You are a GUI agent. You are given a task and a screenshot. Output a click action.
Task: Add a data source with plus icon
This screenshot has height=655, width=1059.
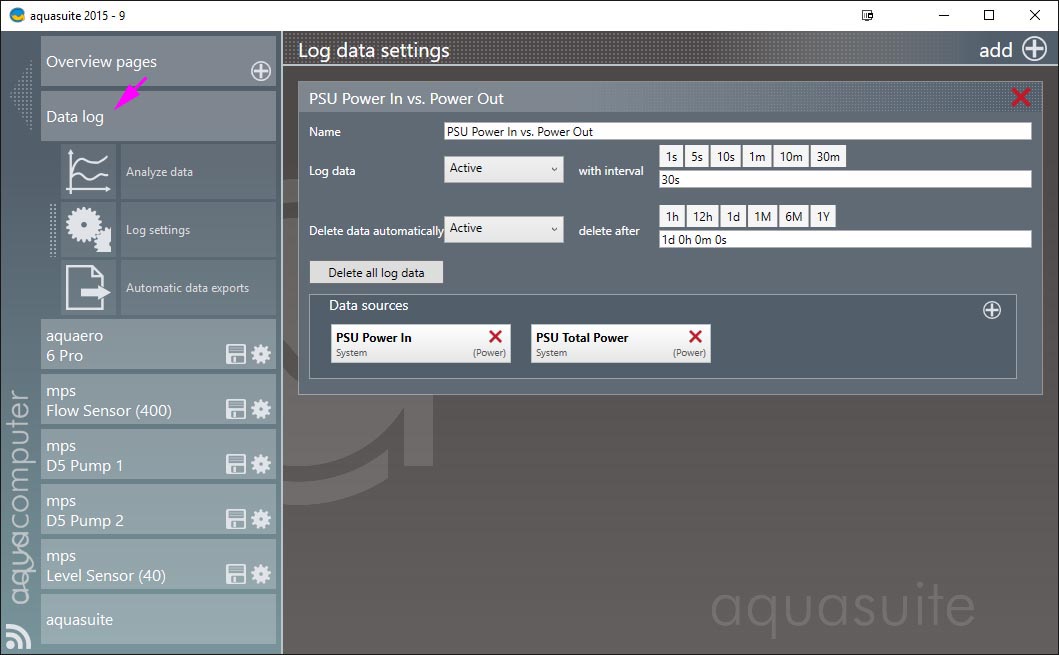(991, 310)
